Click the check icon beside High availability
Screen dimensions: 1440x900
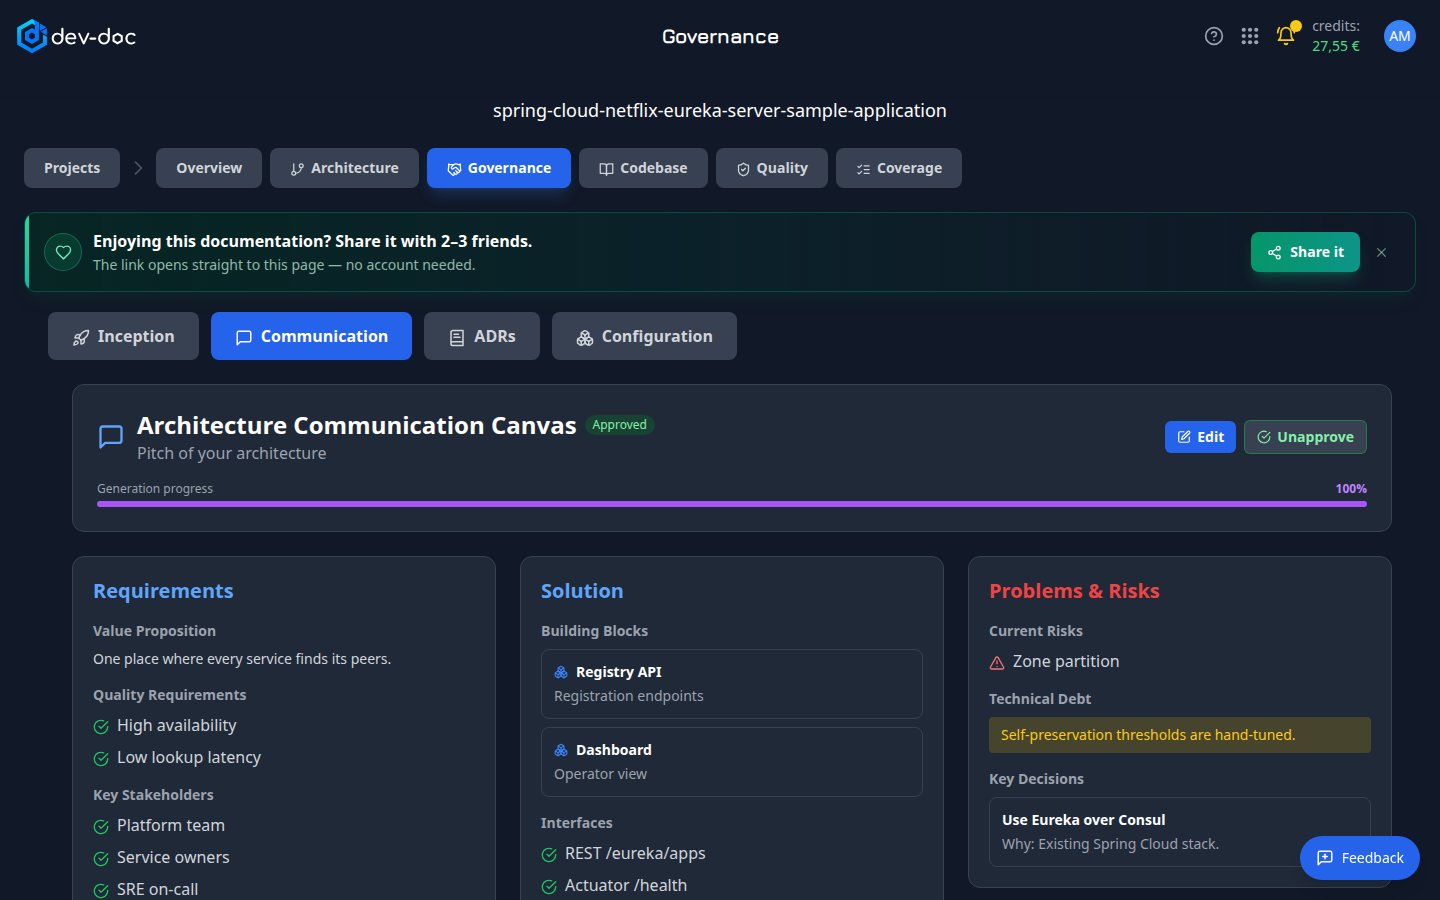101,727
